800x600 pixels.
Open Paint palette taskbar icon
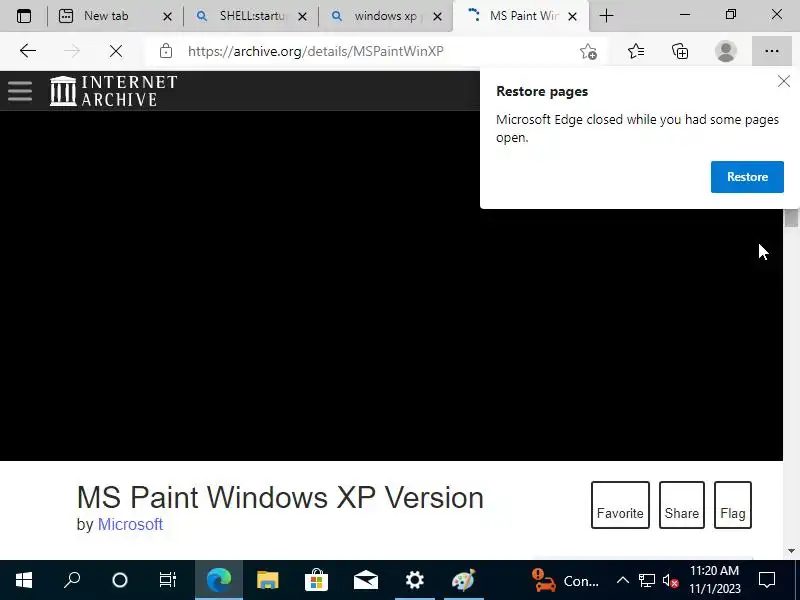coord(463,580)
